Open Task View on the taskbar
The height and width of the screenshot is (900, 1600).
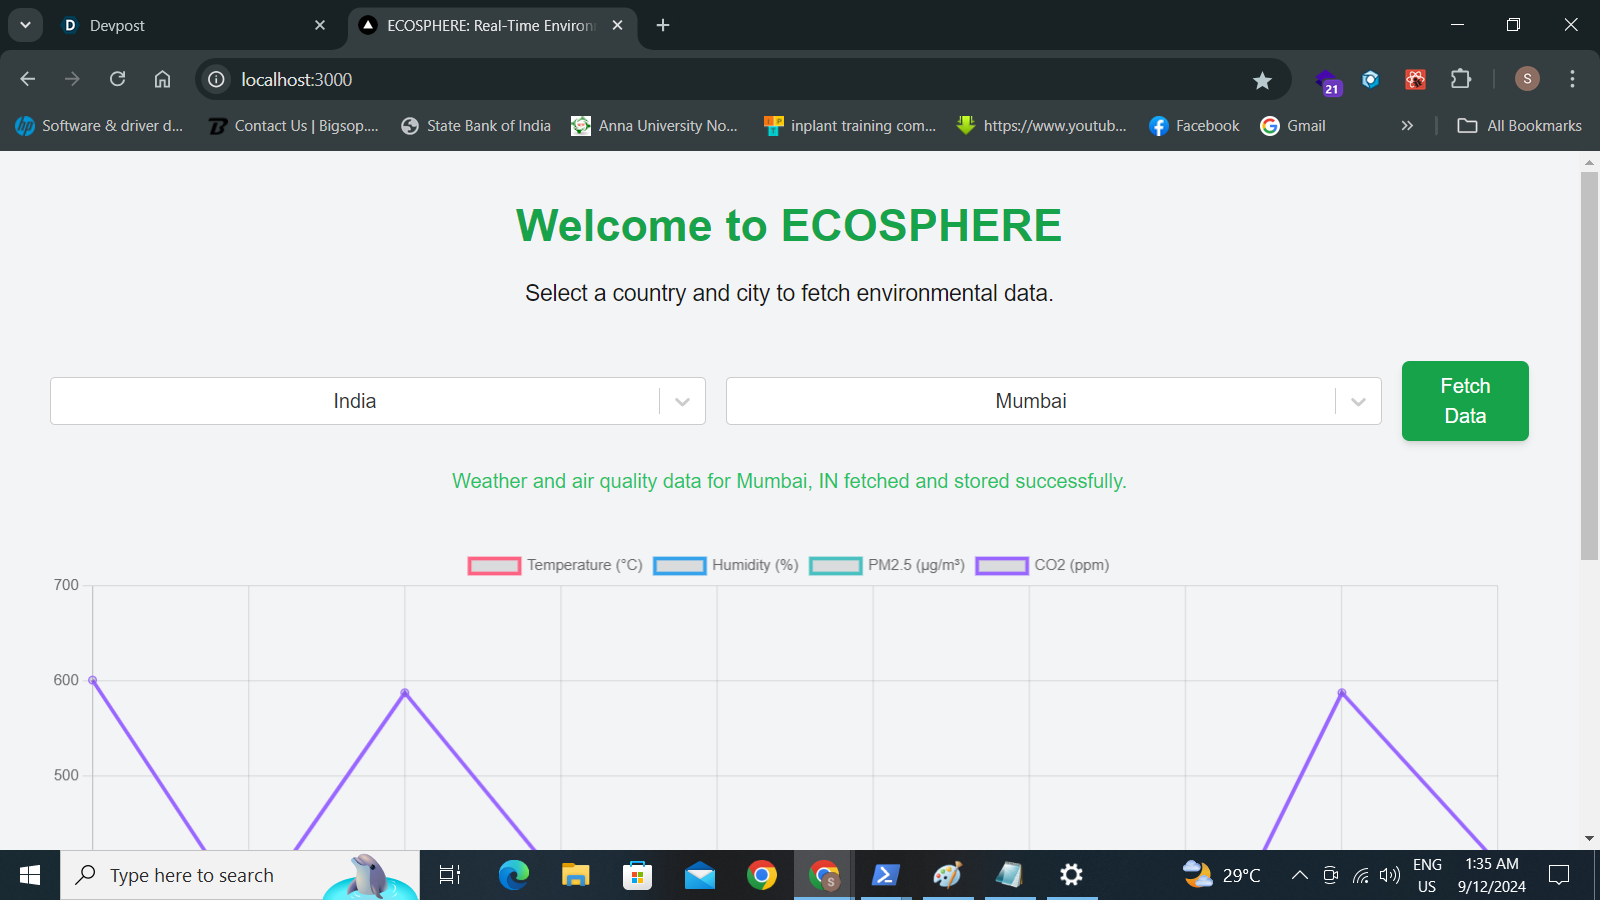(x=450, y=875)
